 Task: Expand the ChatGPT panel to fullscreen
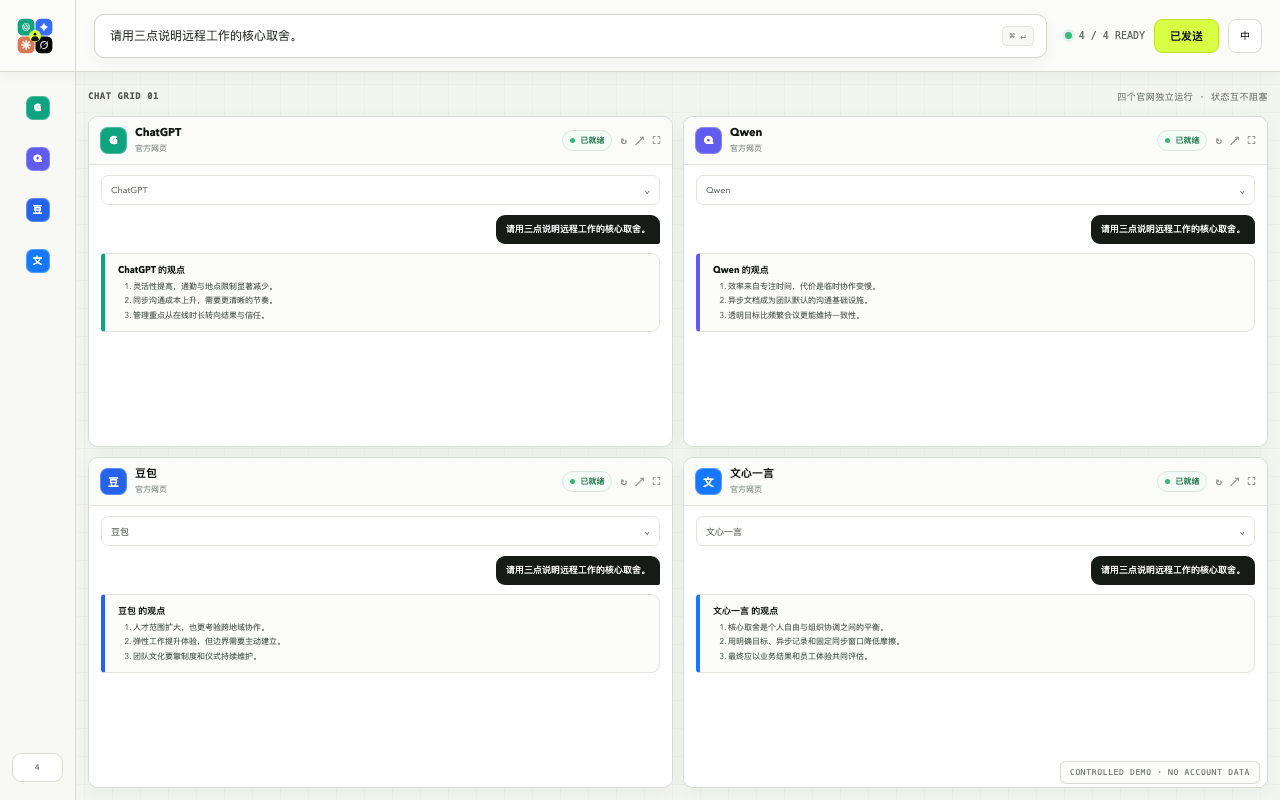click(x=656, y=140)
